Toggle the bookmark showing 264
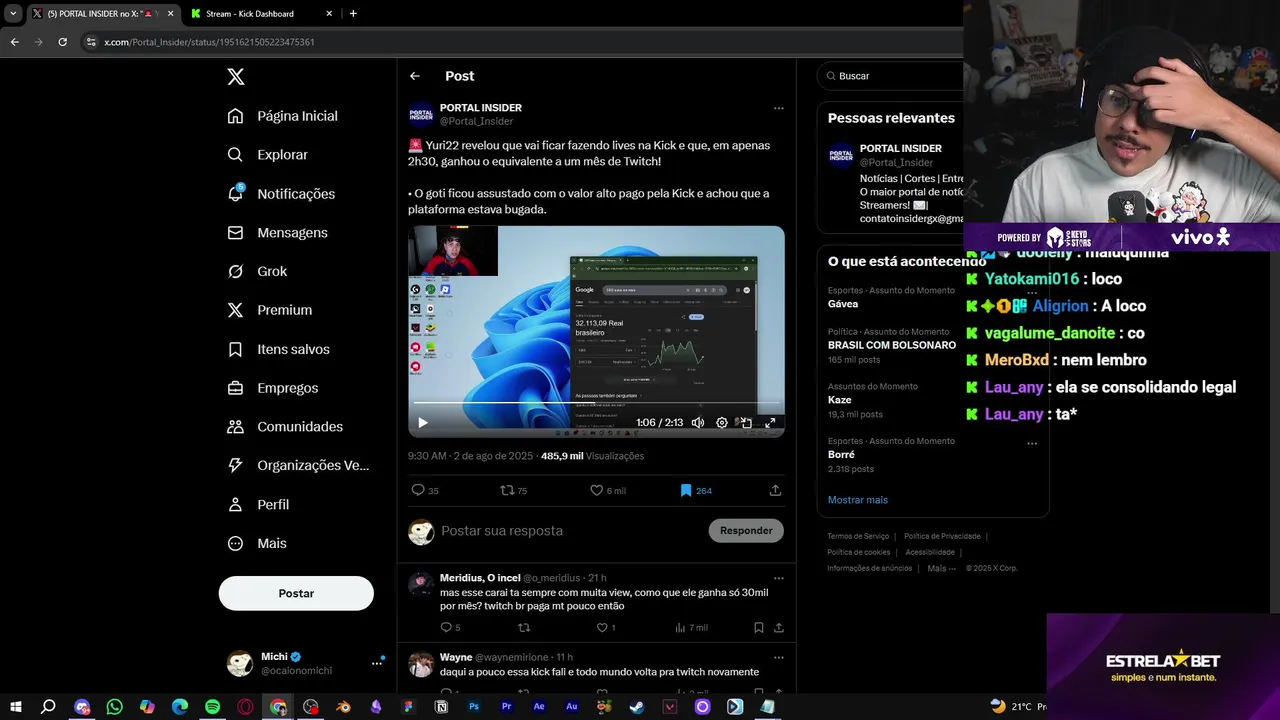The width and height of the screenshot is (1280, 720). pos(695,491)
